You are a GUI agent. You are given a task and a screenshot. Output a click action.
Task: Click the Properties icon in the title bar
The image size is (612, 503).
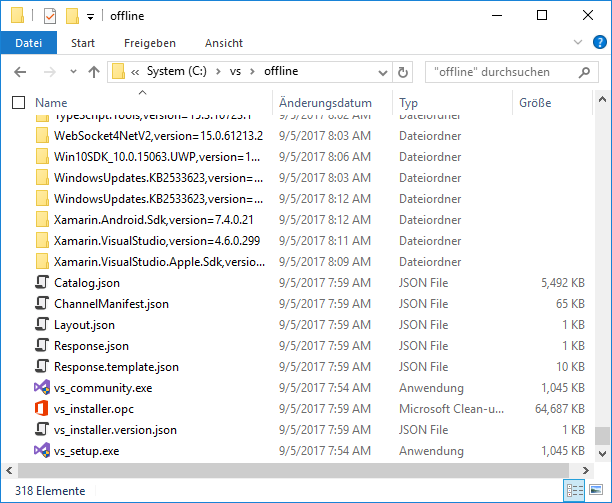point(50,16)
